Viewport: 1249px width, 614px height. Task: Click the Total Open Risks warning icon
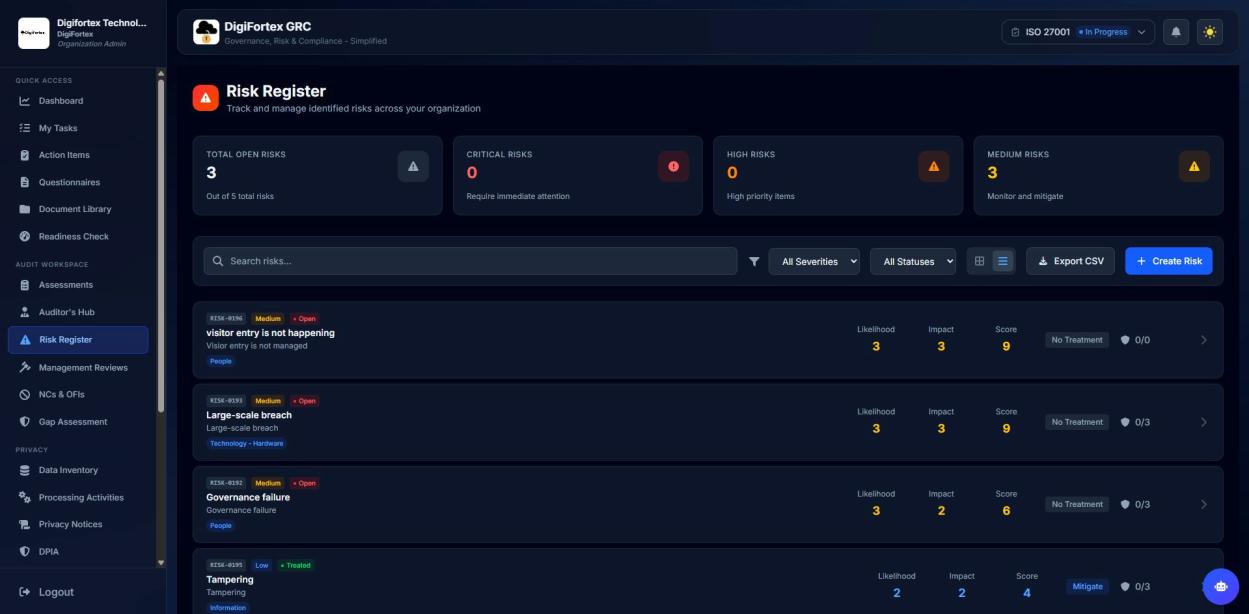click(x=413, y=166)
